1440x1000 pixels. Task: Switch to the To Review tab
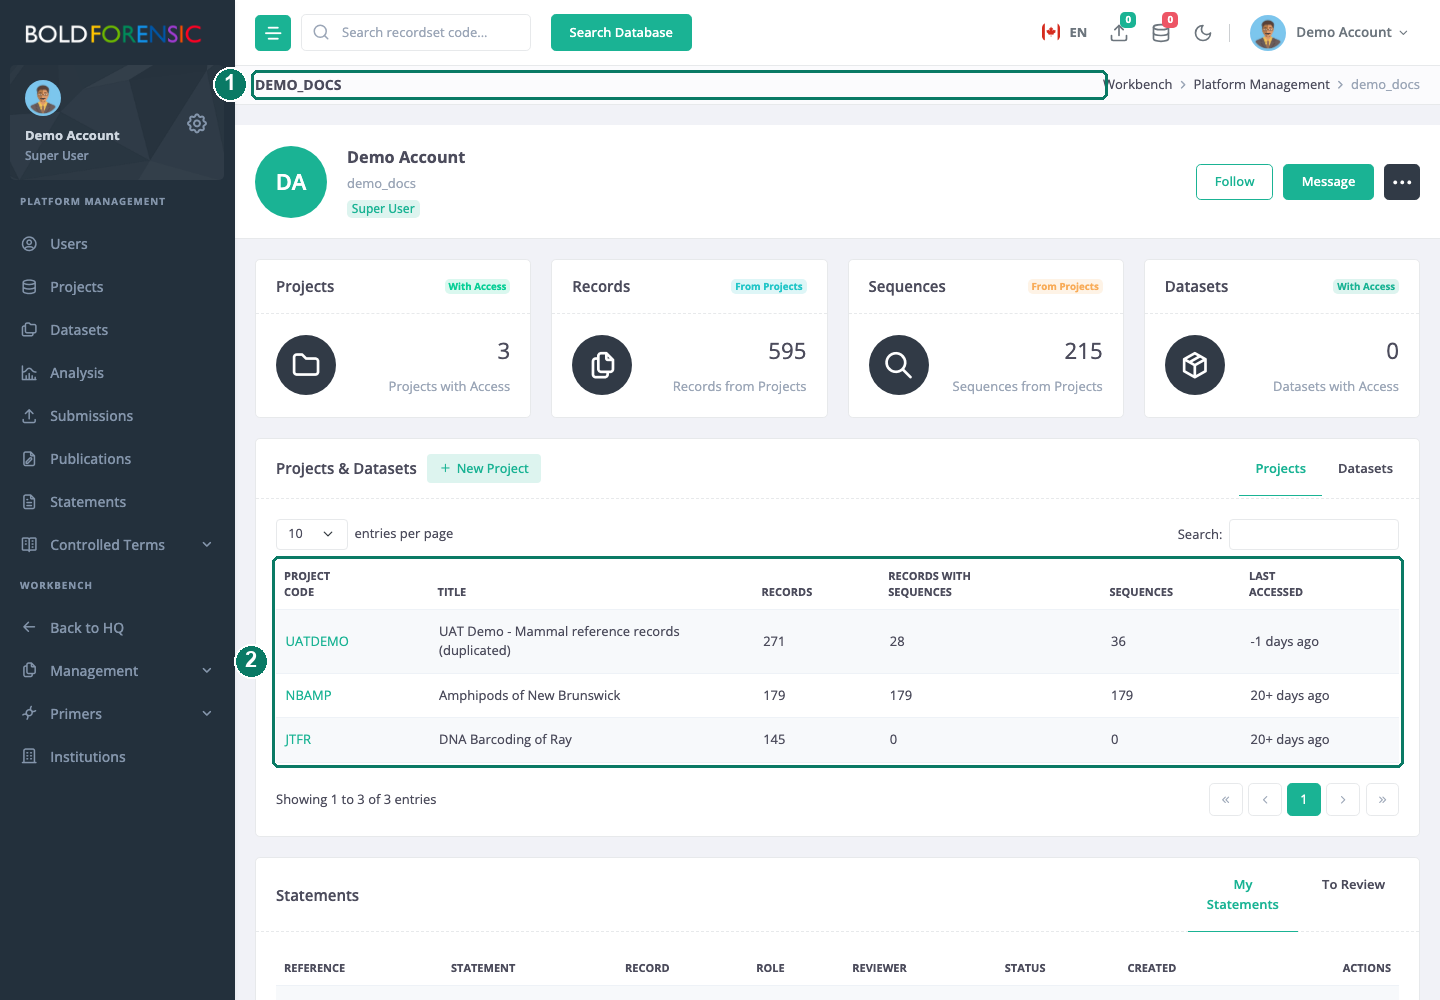[1353, 885]
